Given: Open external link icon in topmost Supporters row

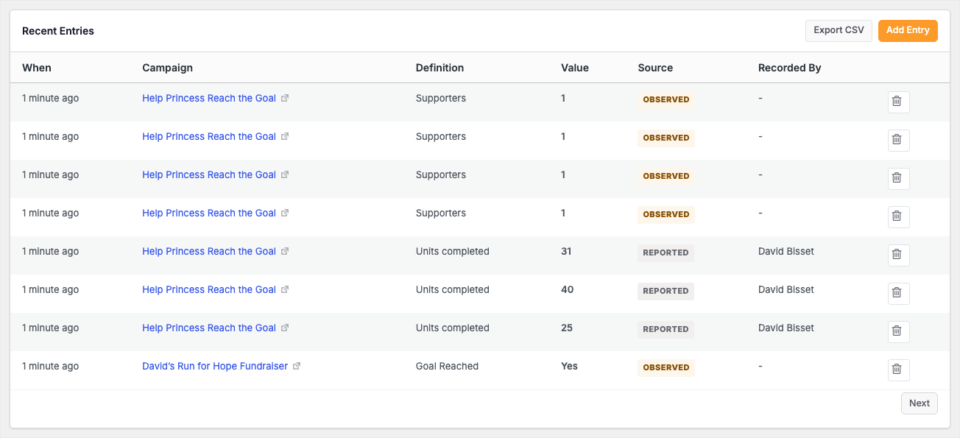Looking at the screenshot, I should coord(285,98).
